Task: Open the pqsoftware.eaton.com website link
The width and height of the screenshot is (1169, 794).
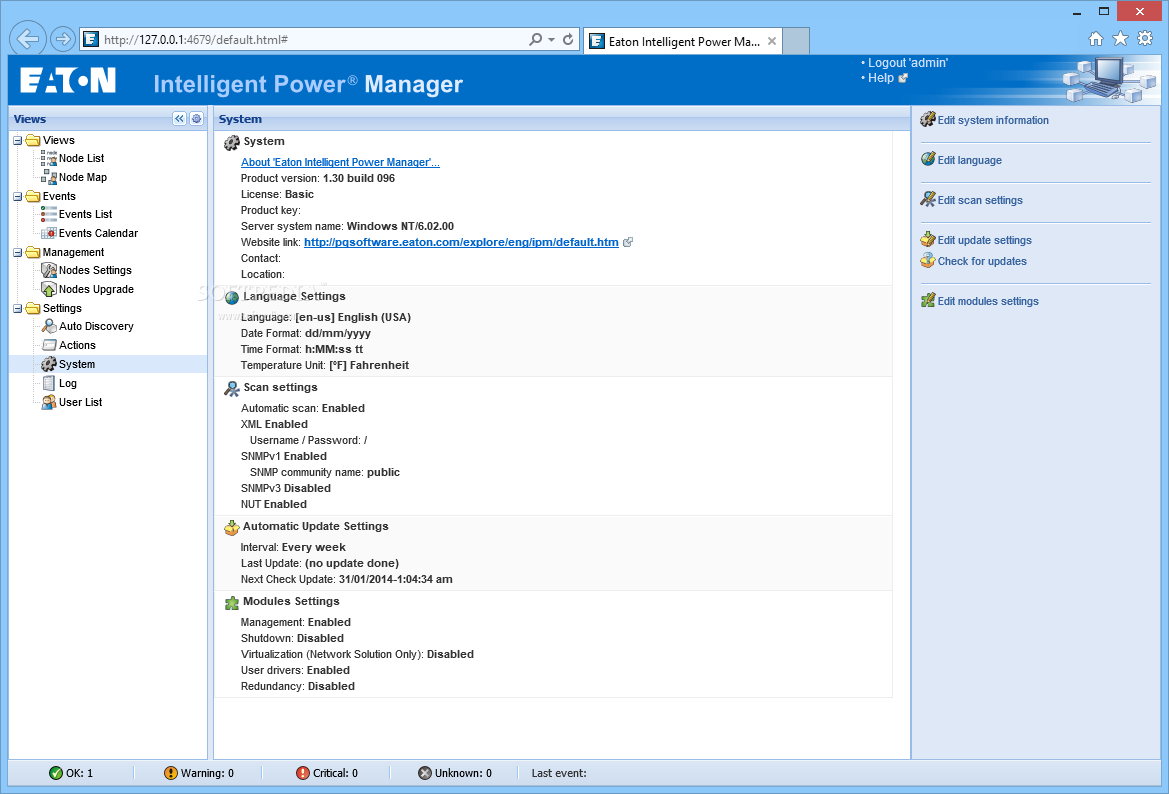Action: [x=461, y=242]
